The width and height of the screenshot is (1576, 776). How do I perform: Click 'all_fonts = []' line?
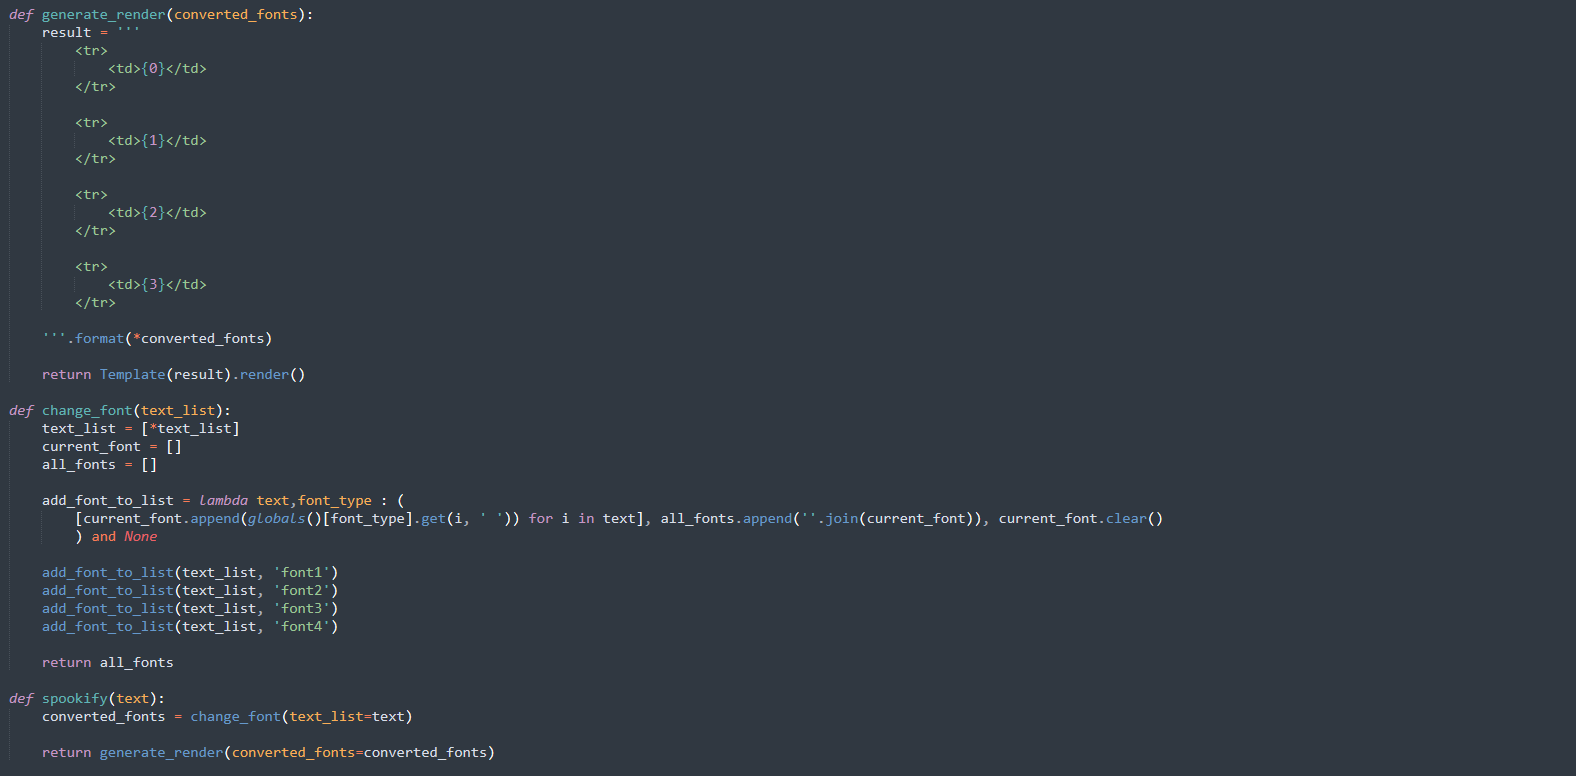(x=99, y=464)
